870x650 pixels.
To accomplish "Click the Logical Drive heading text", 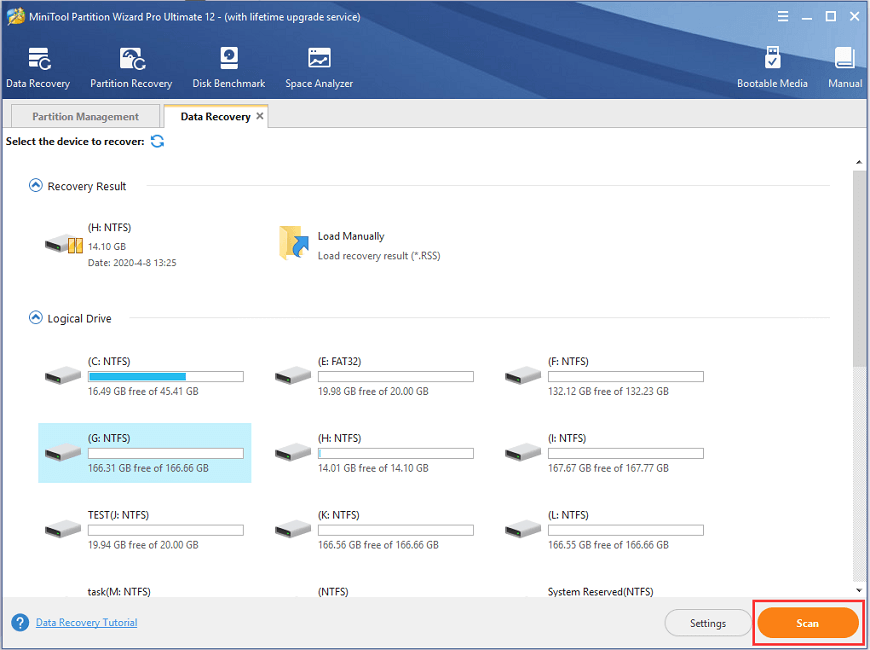I will click(x=79, y=318).
